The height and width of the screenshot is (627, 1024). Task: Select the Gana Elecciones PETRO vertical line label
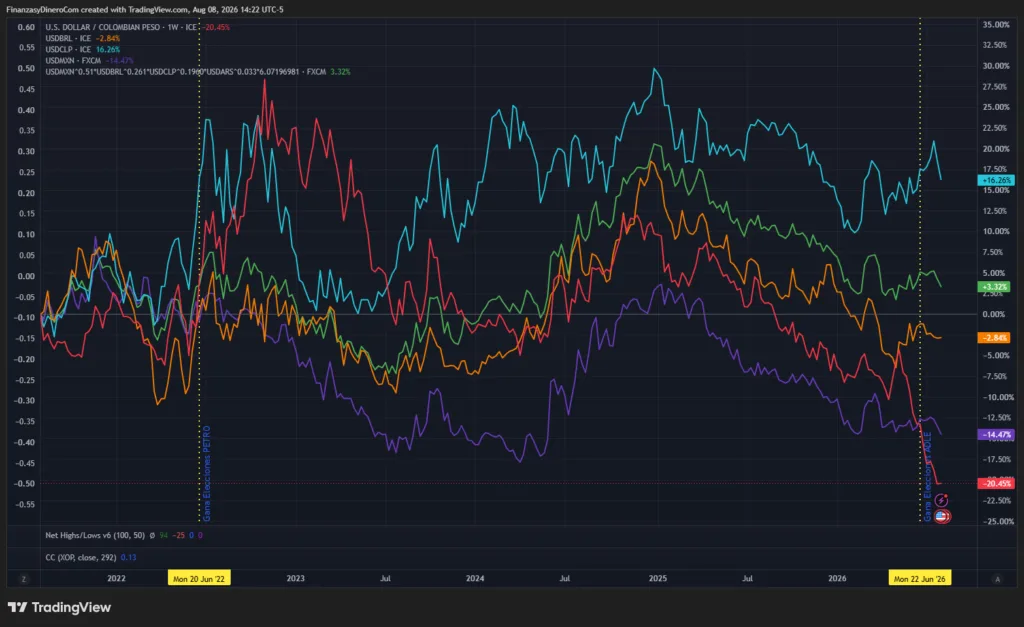[207, 474]
